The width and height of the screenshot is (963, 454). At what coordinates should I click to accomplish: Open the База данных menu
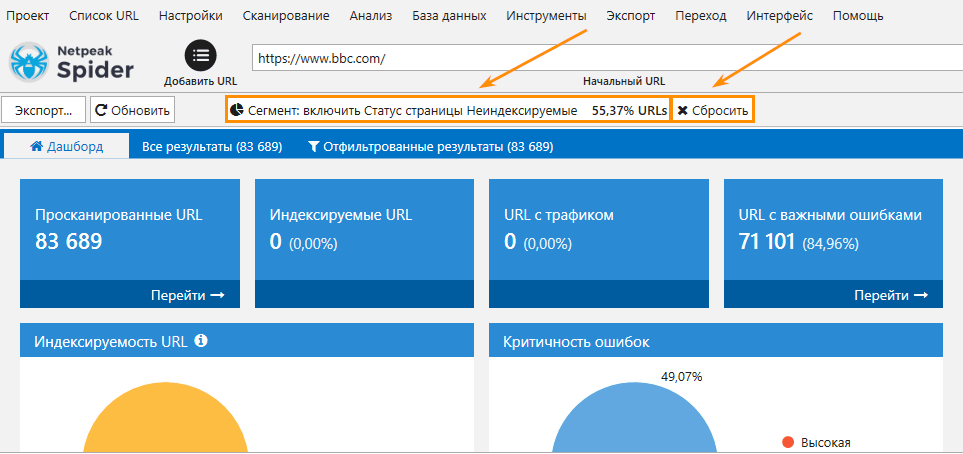(449, 16)
